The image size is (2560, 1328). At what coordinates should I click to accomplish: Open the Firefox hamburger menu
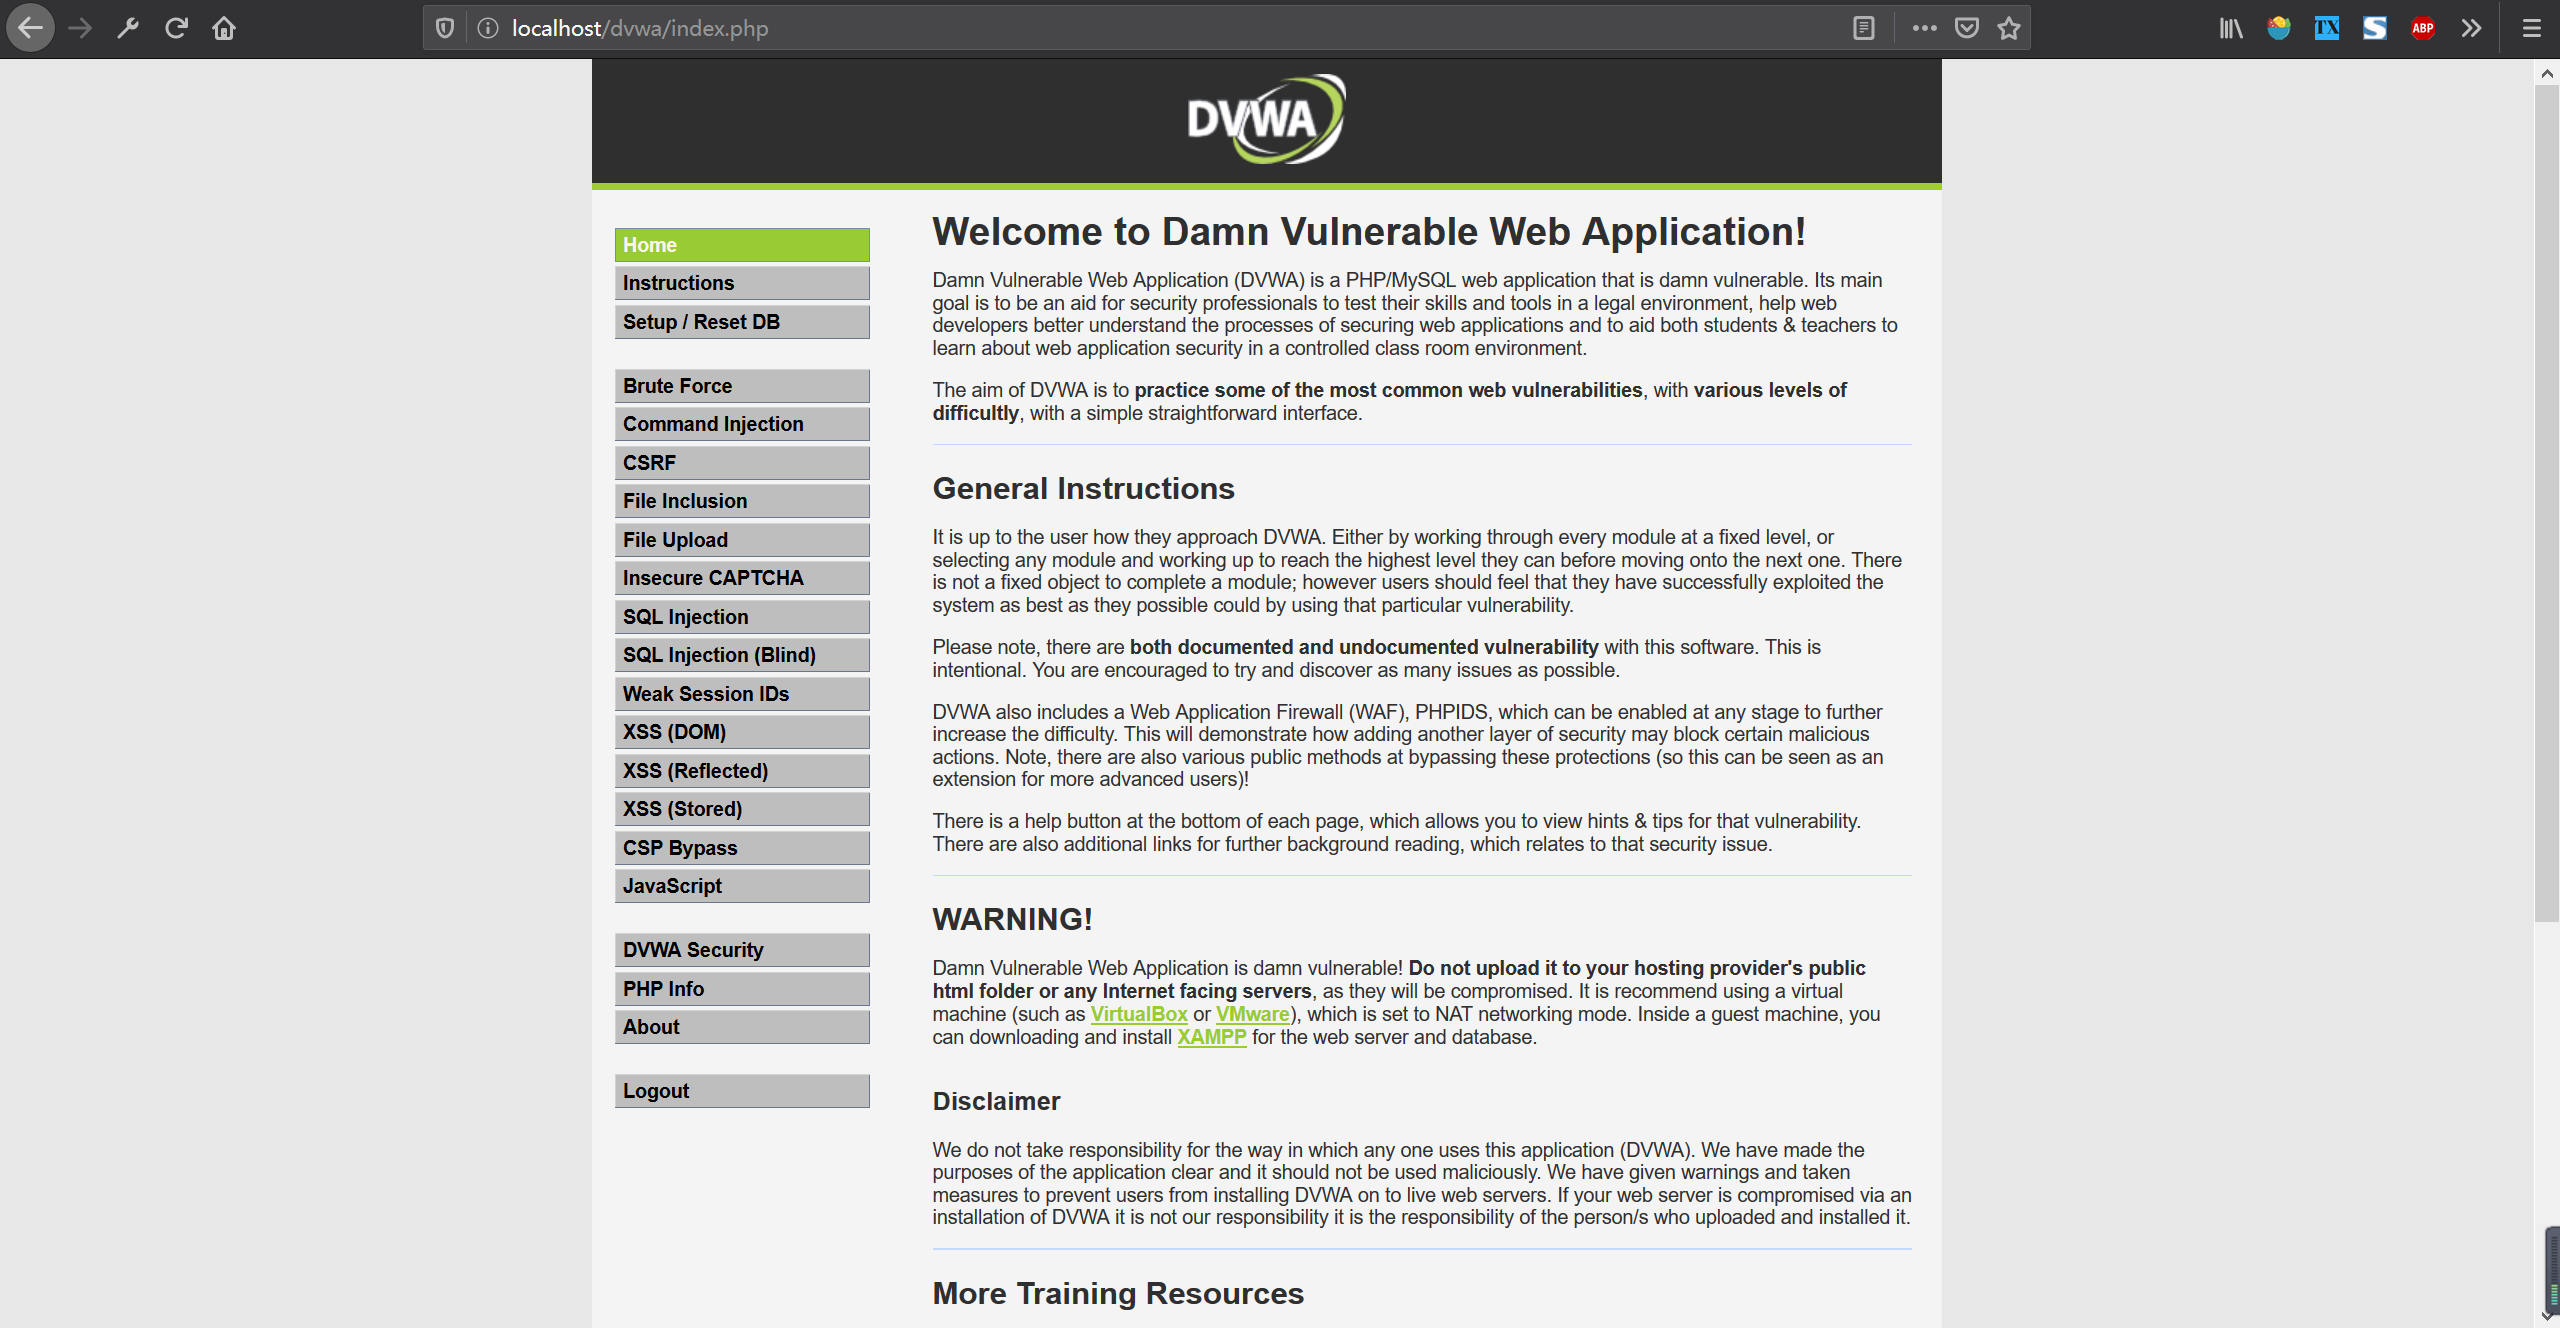(x=2531, y=28)
